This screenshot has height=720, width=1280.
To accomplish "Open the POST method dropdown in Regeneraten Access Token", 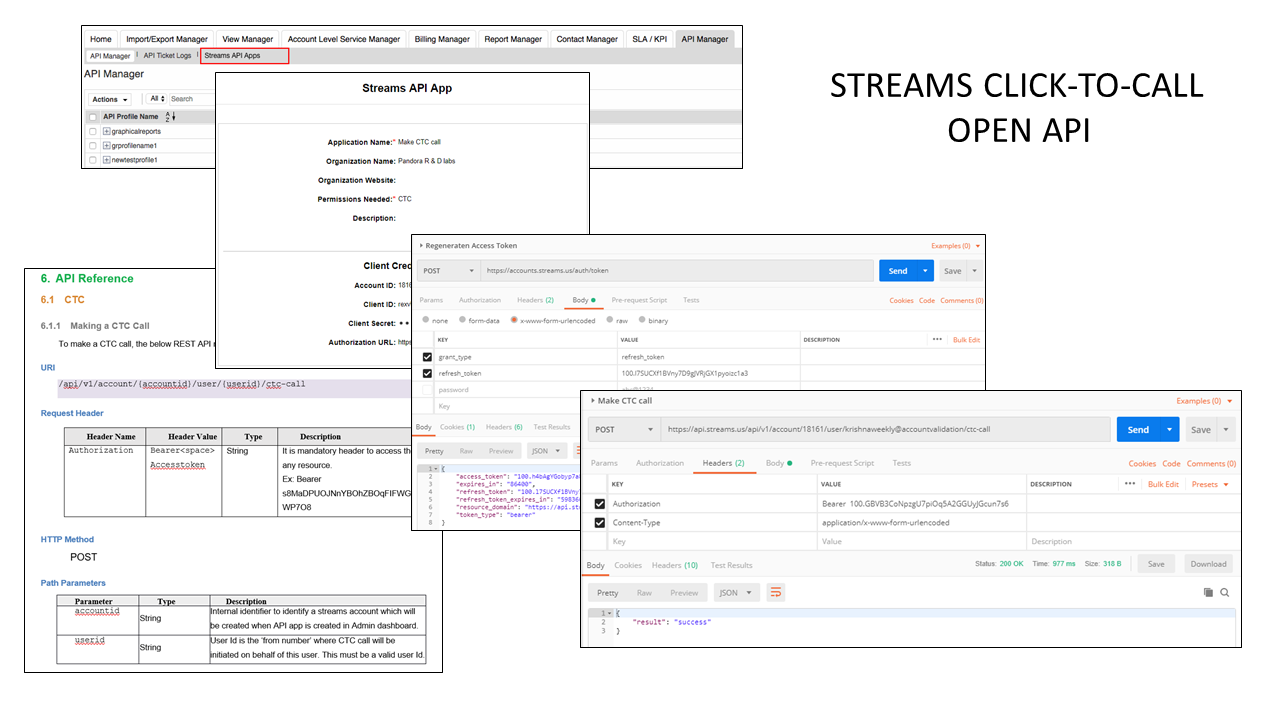I will point(447,271).
